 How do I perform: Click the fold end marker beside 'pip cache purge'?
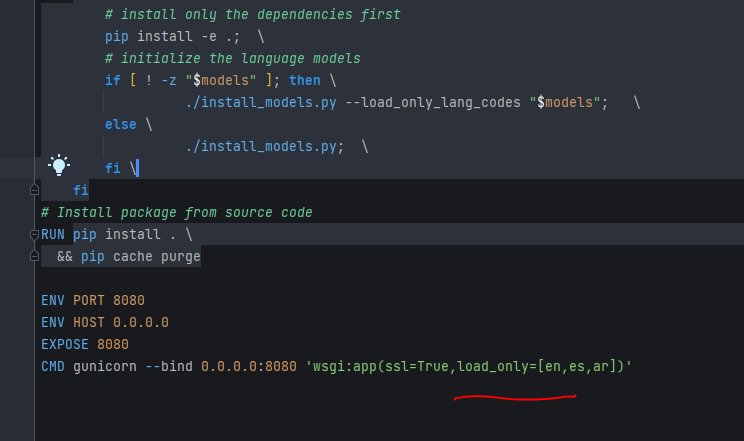[35, 257]
